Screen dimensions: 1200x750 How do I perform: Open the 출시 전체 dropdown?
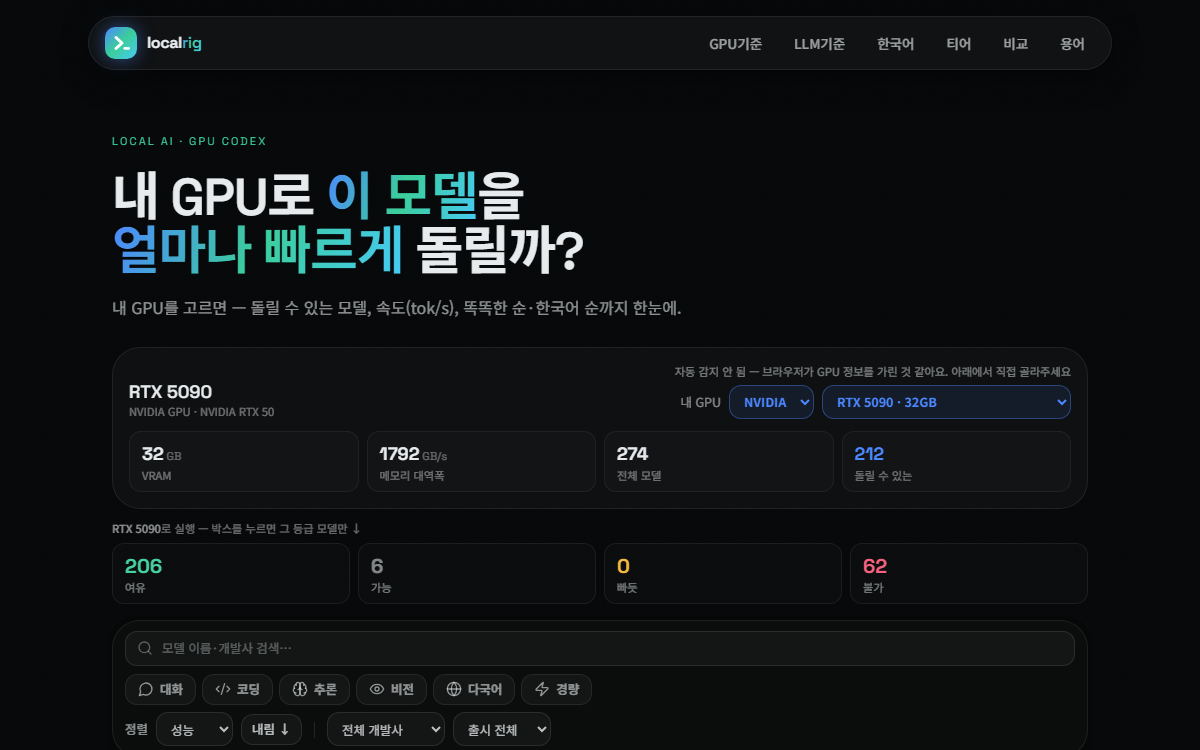[501, 730]
